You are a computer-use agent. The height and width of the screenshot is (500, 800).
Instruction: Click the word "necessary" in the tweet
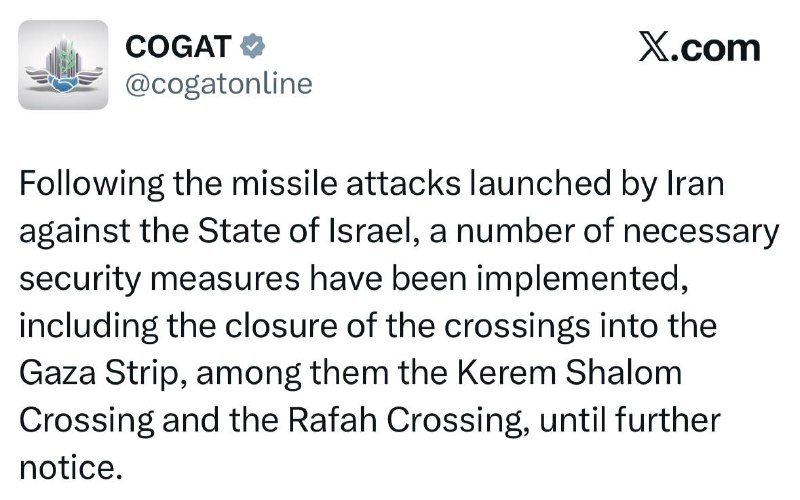click(701, 231)
